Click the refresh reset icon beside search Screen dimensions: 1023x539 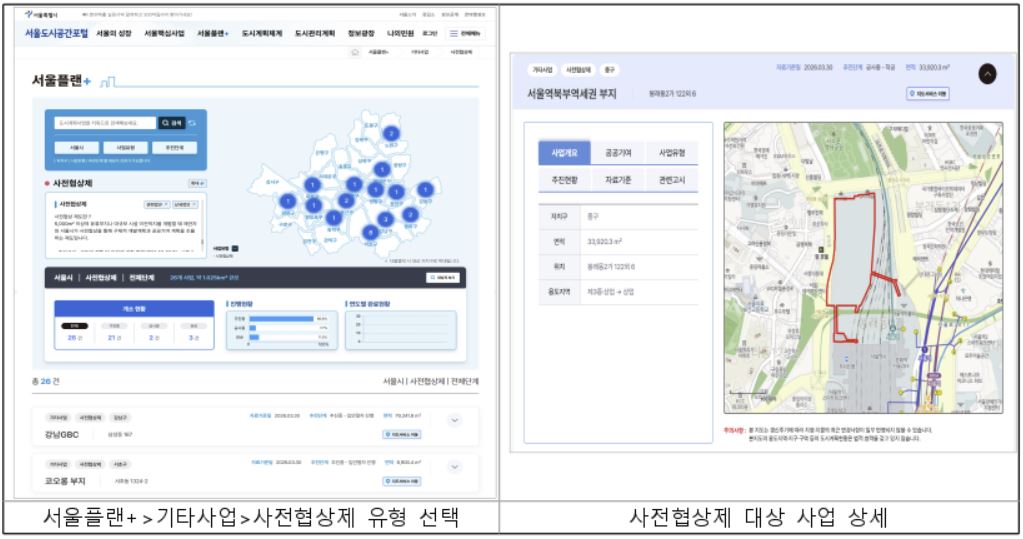192,123
